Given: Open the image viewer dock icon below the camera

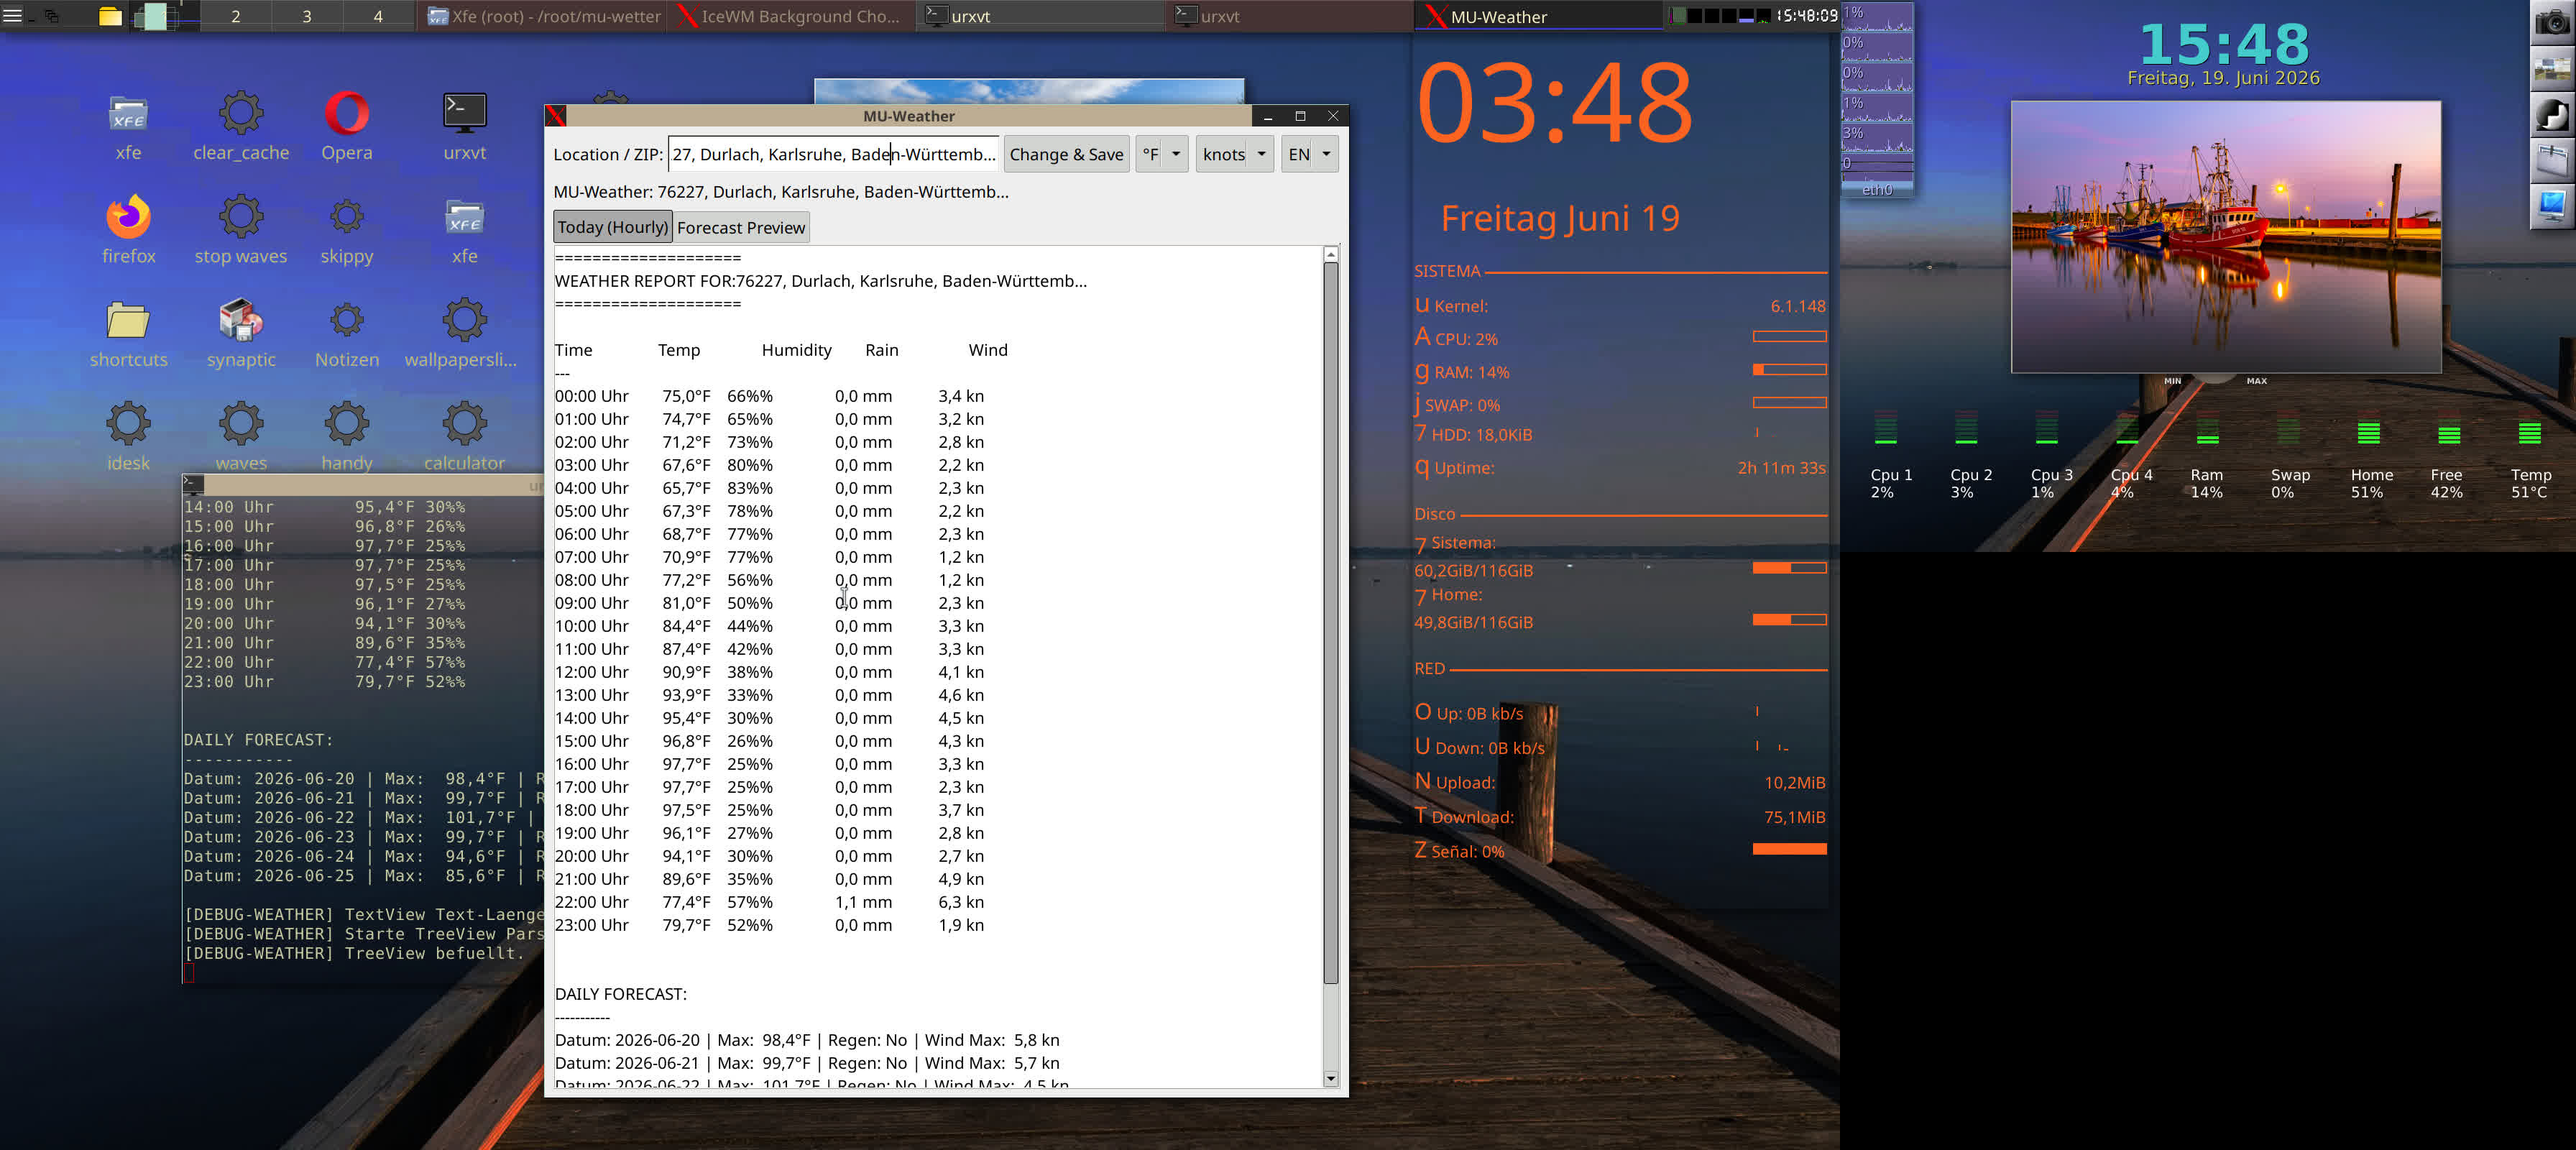Looking at the screenshot, I should 2552,69.
